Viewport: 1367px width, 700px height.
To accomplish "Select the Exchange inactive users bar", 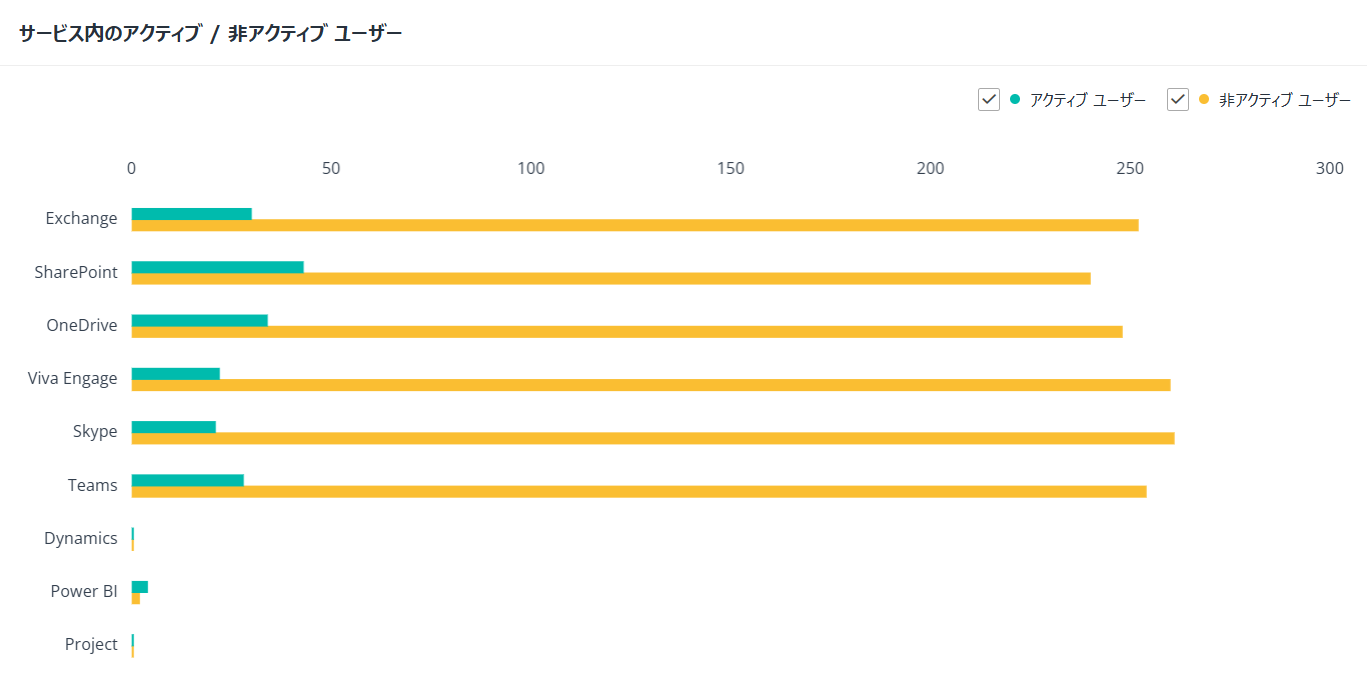I will point(635,225).
